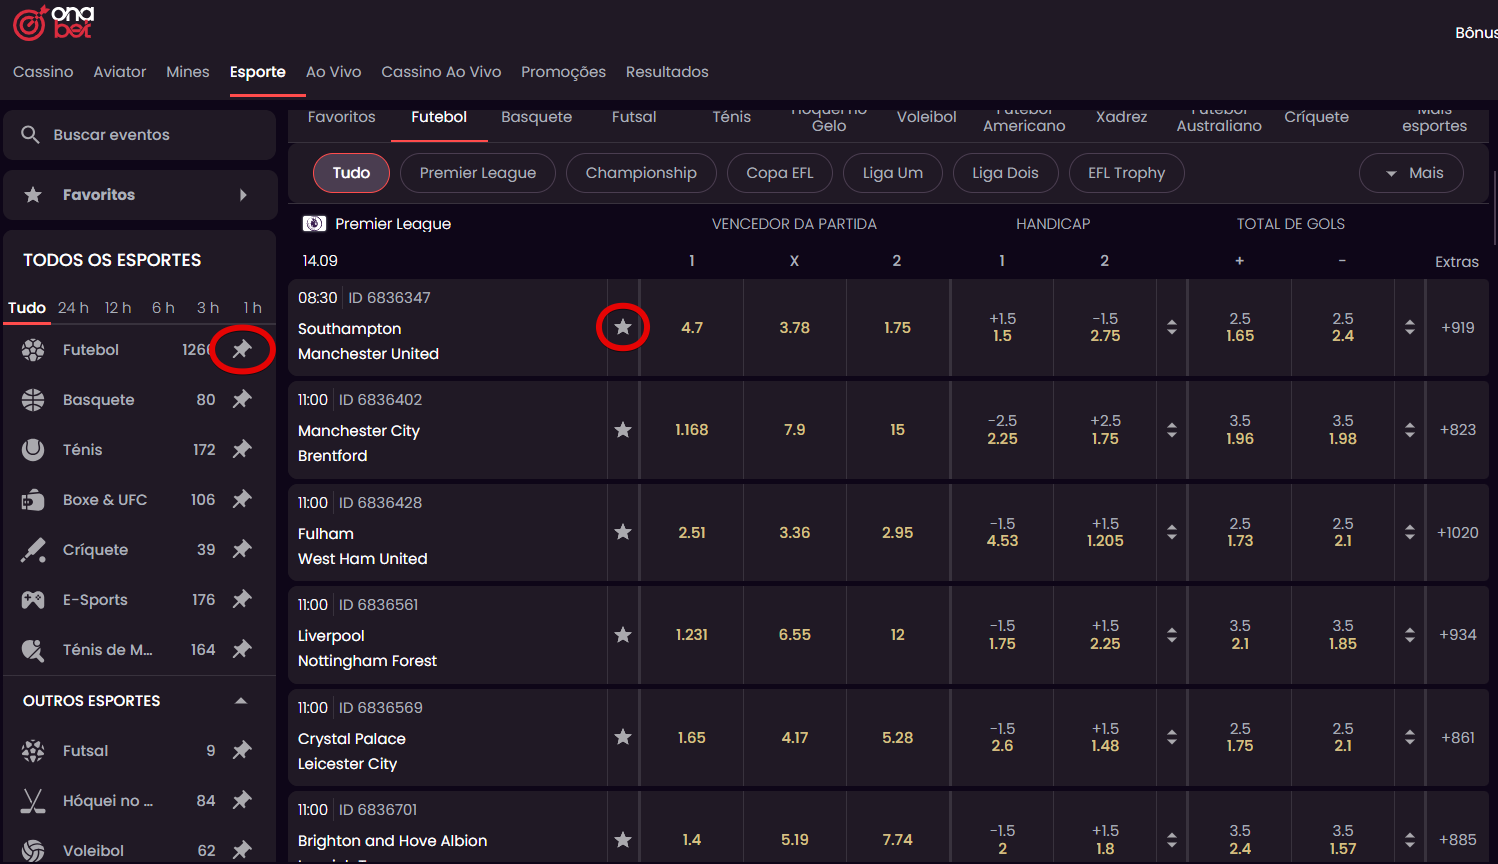Click the Favoritos star icon in sidebar
Image resolution: width=1498 pixels, height=864 pixels.
tap(33, 195)
